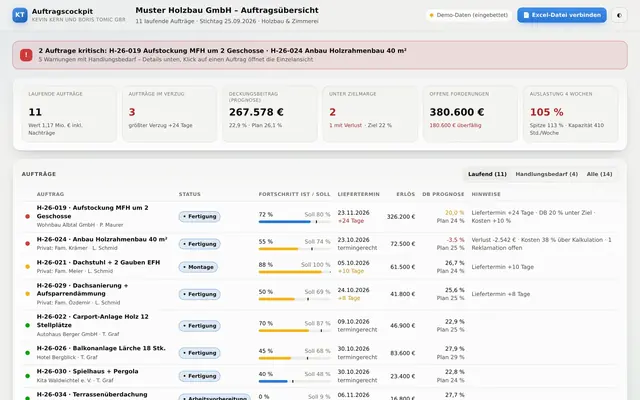Click the KT Auftragscockpit logo icon

(20, 15)
